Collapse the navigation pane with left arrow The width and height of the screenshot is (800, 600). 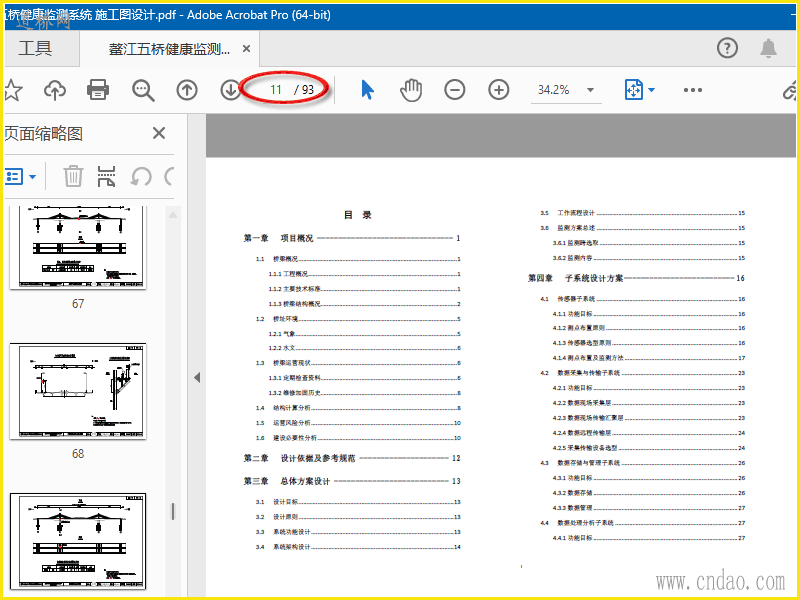click(197, 378)
